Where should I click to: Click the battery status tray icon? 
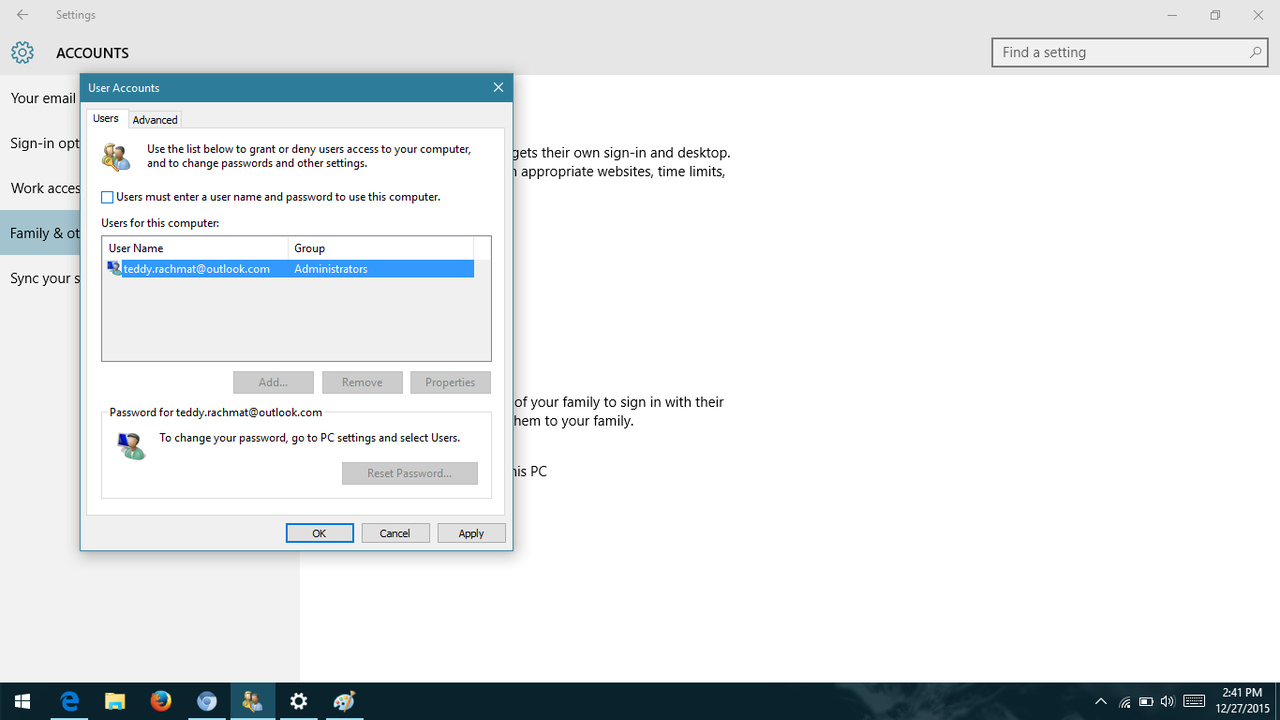pyautogui.click(x=1146, y=702)
